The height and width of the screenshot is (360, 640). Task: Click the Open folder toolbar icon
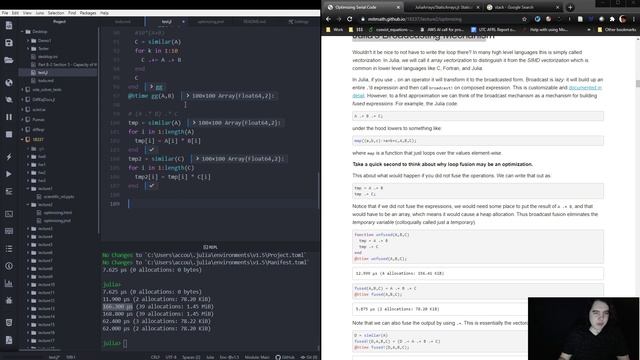(x=9, y=60)
